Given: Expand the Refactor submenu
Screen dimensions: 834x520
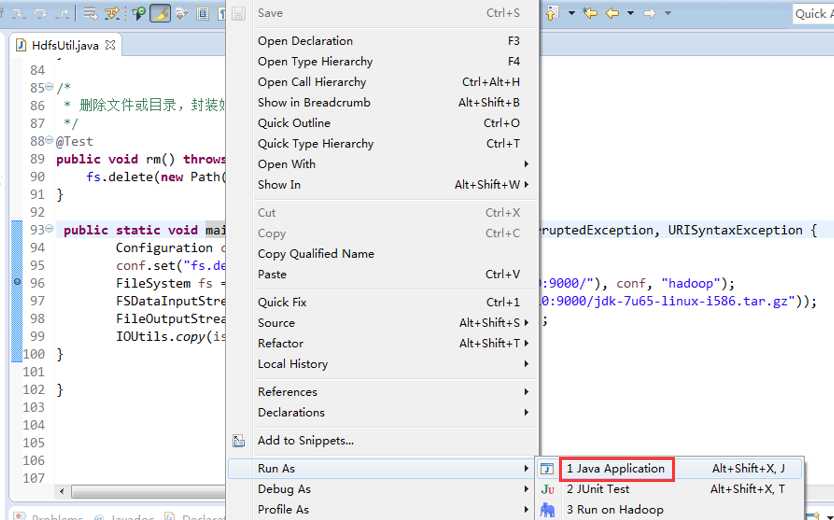Looking at the screenshot, I should point(526,343).
